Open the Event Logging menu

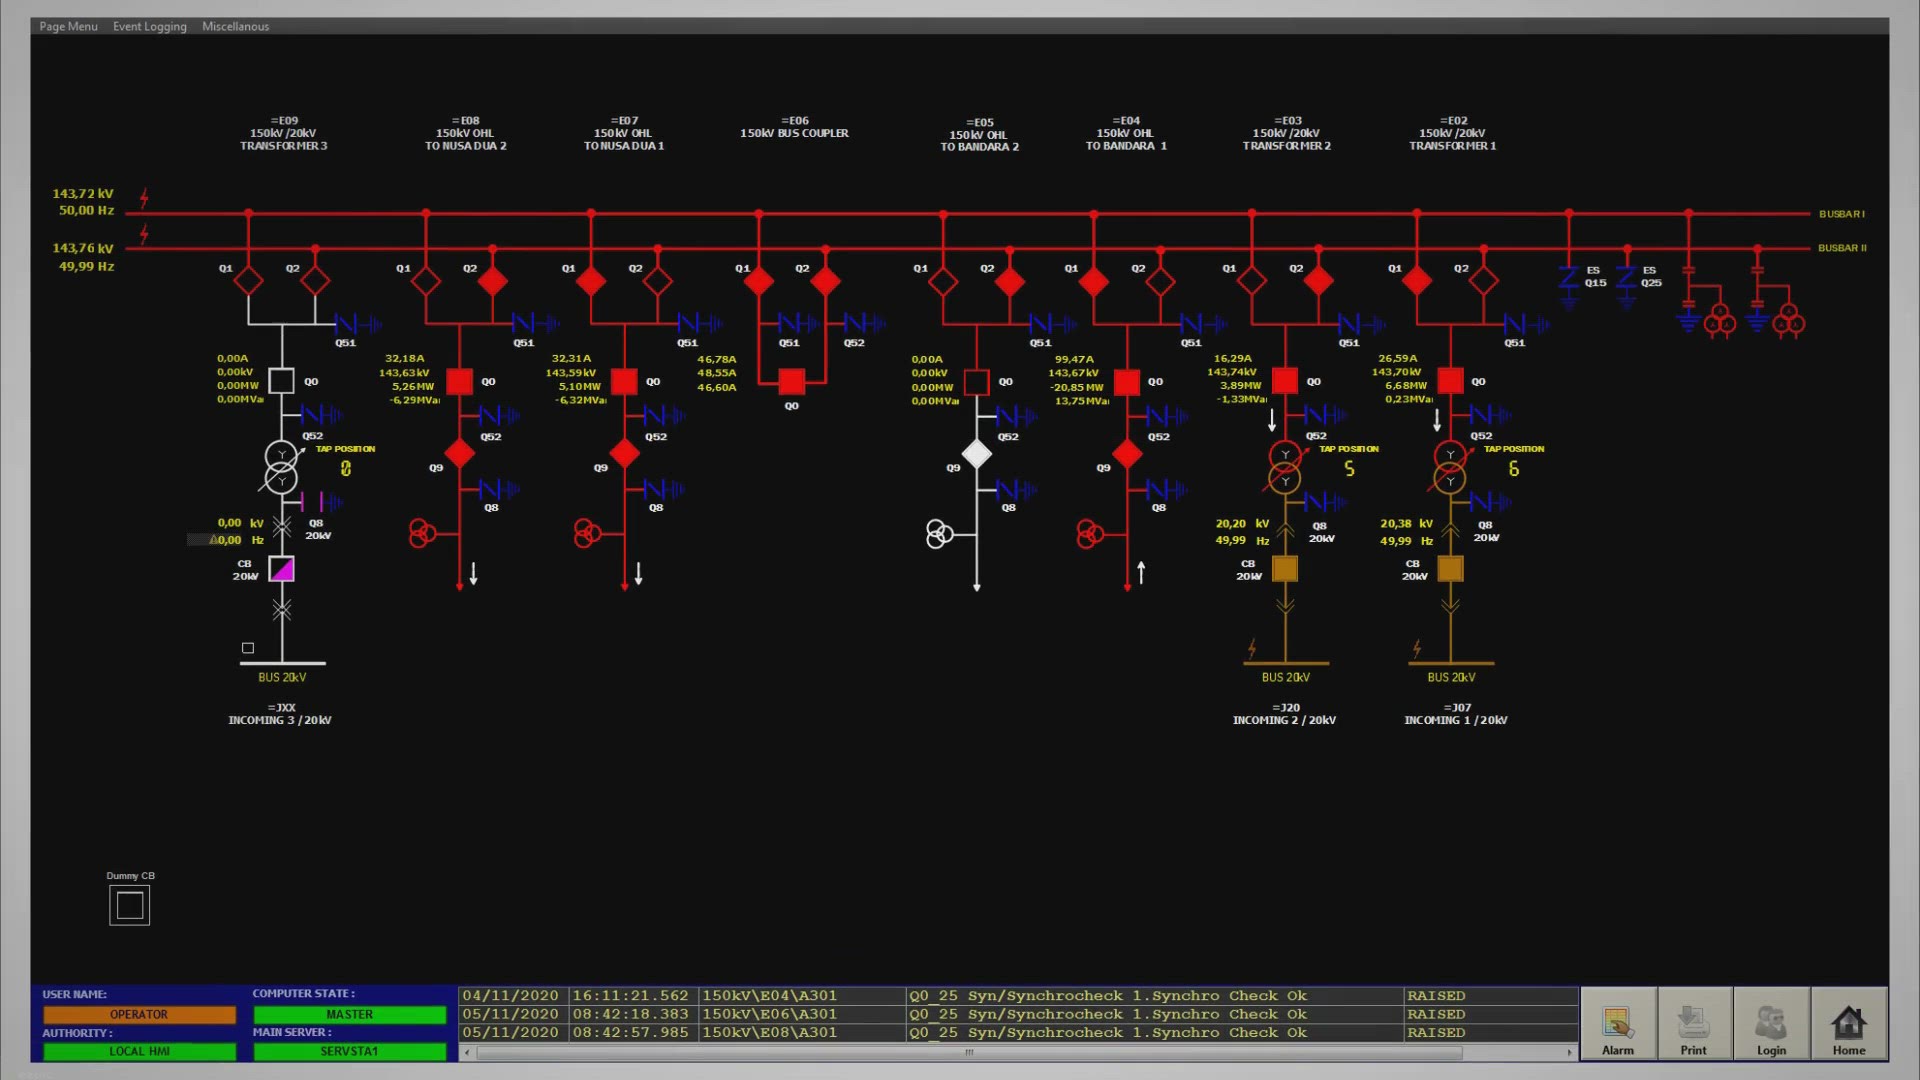[150, 26]
